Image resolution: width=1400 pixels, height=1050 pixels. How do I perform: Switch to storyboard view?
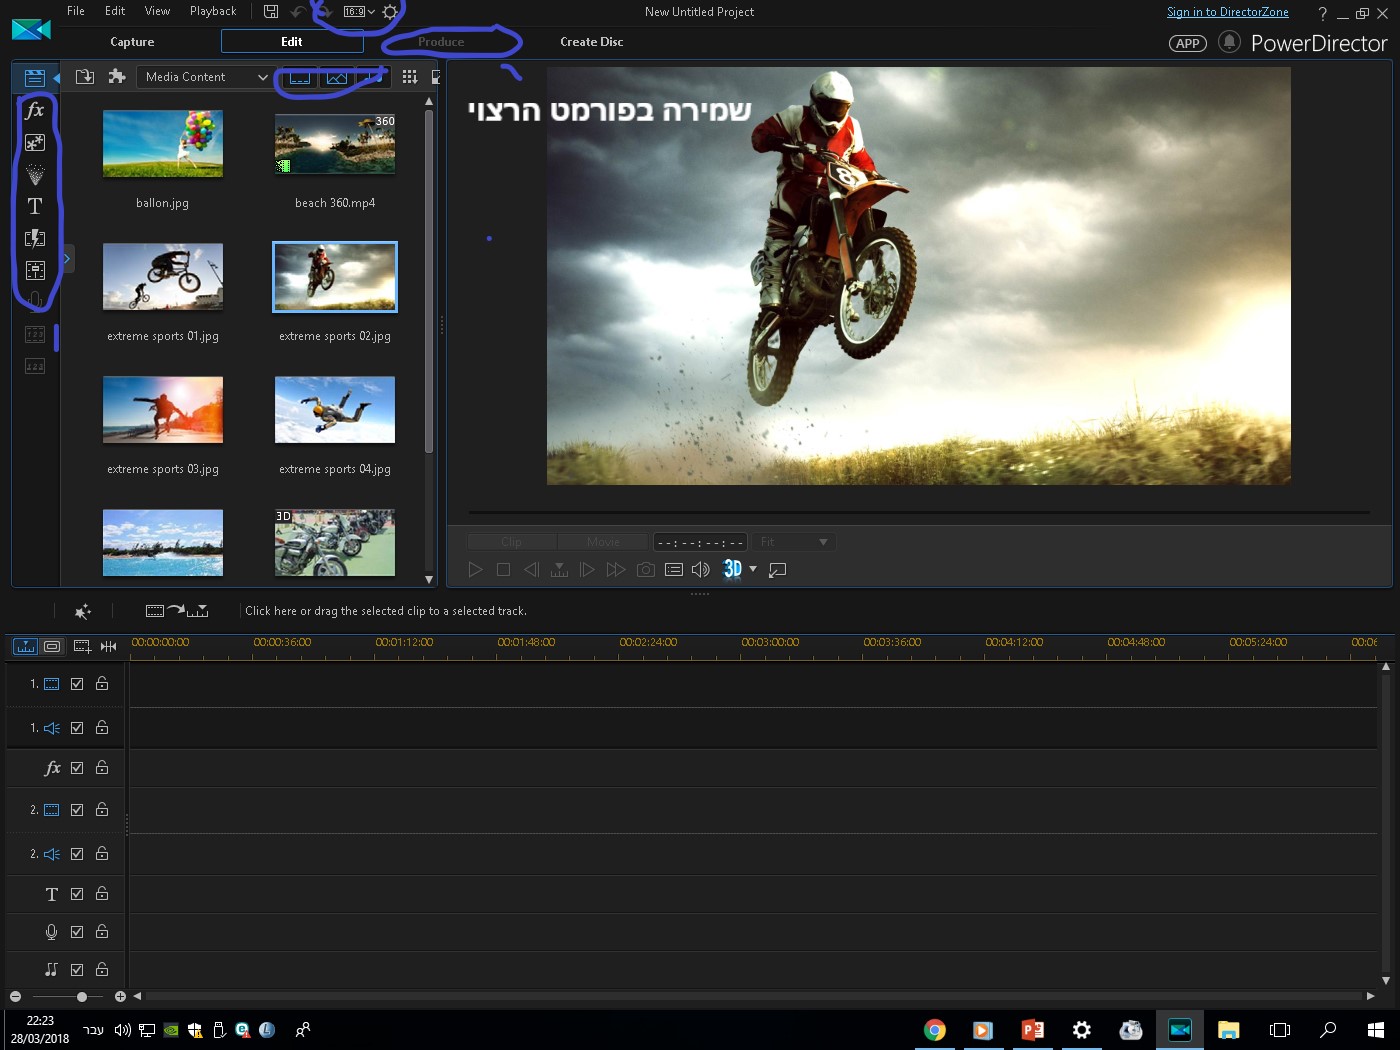click(x=52, y=646)
